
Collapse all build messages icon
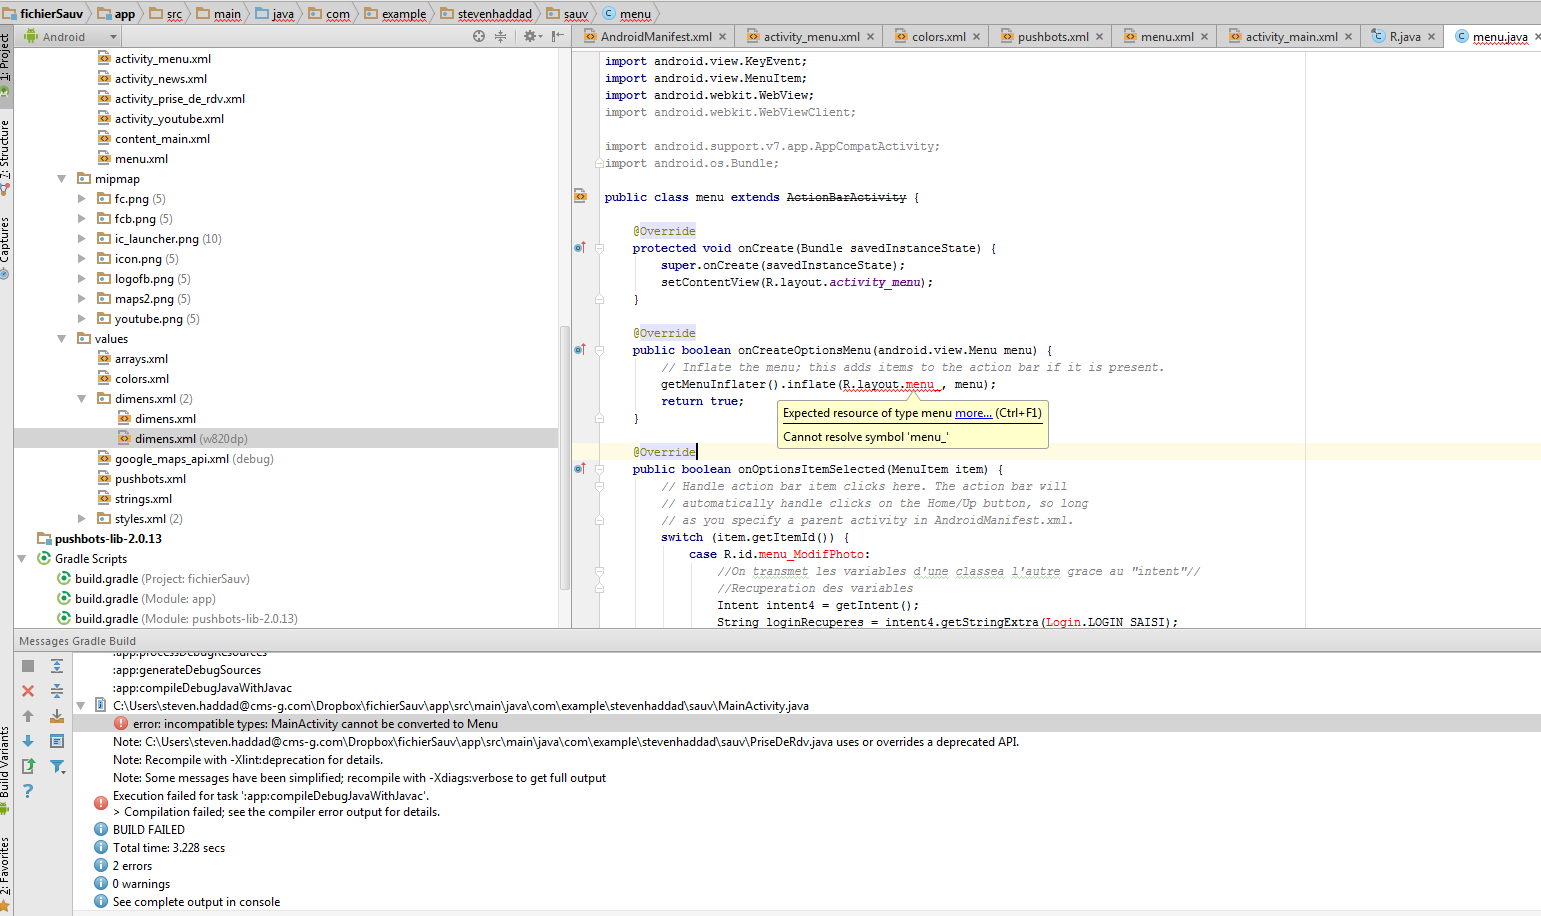click(57, 691)
